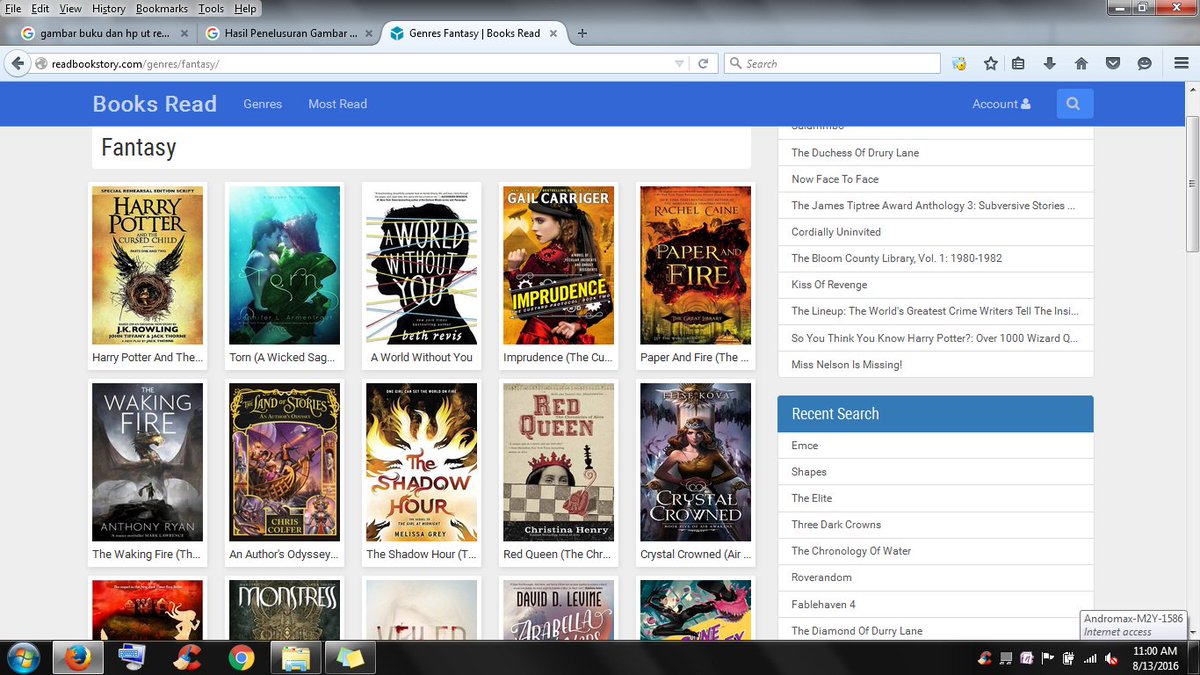Open Genres link in navbar
This screenshot has height=675, width=1200.
tap(263, 104)
